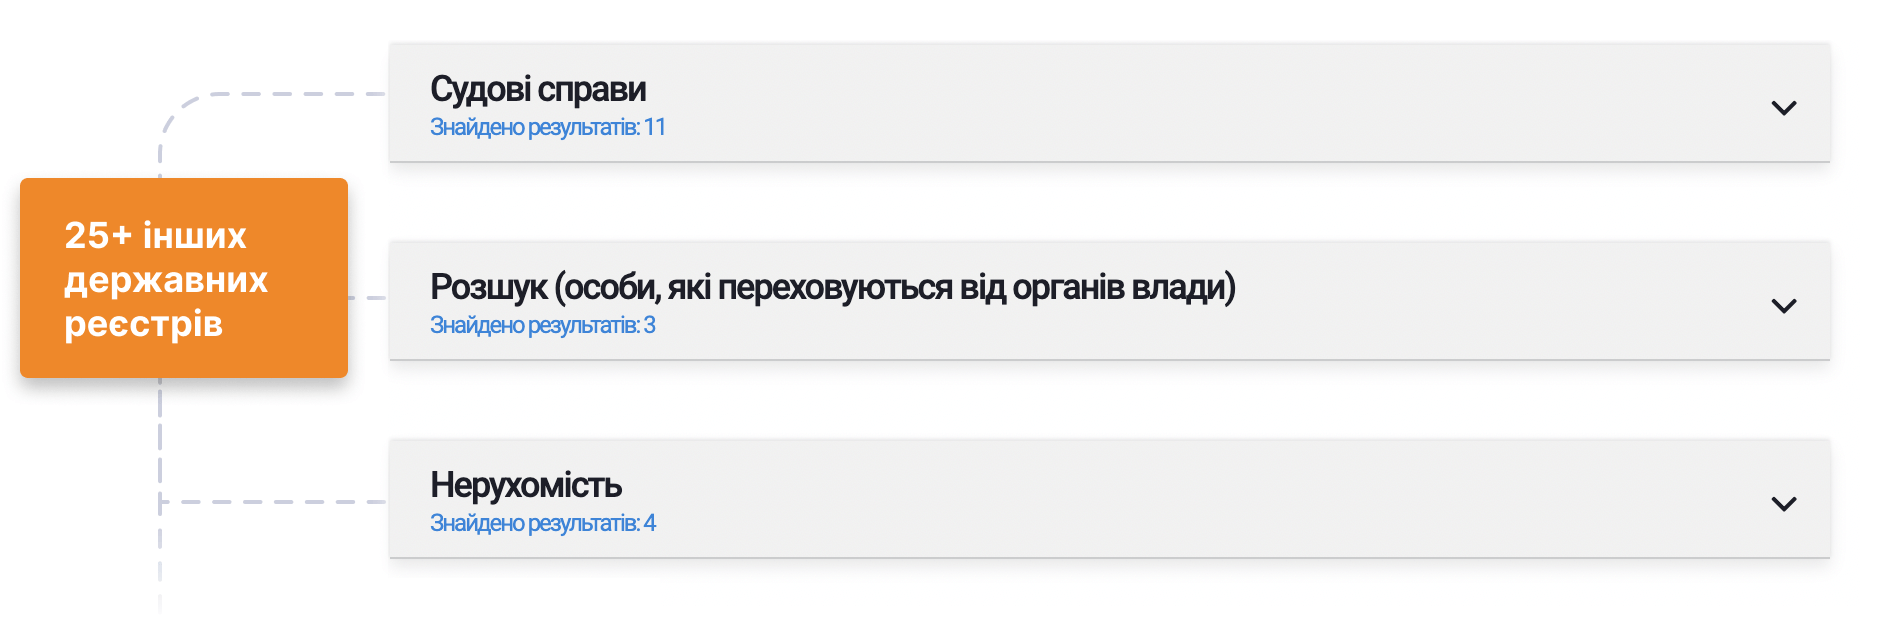This screenshot has height=644, width=1880.
Task: Click the words органів влади in Розшук title
Action: point(1123,287)
